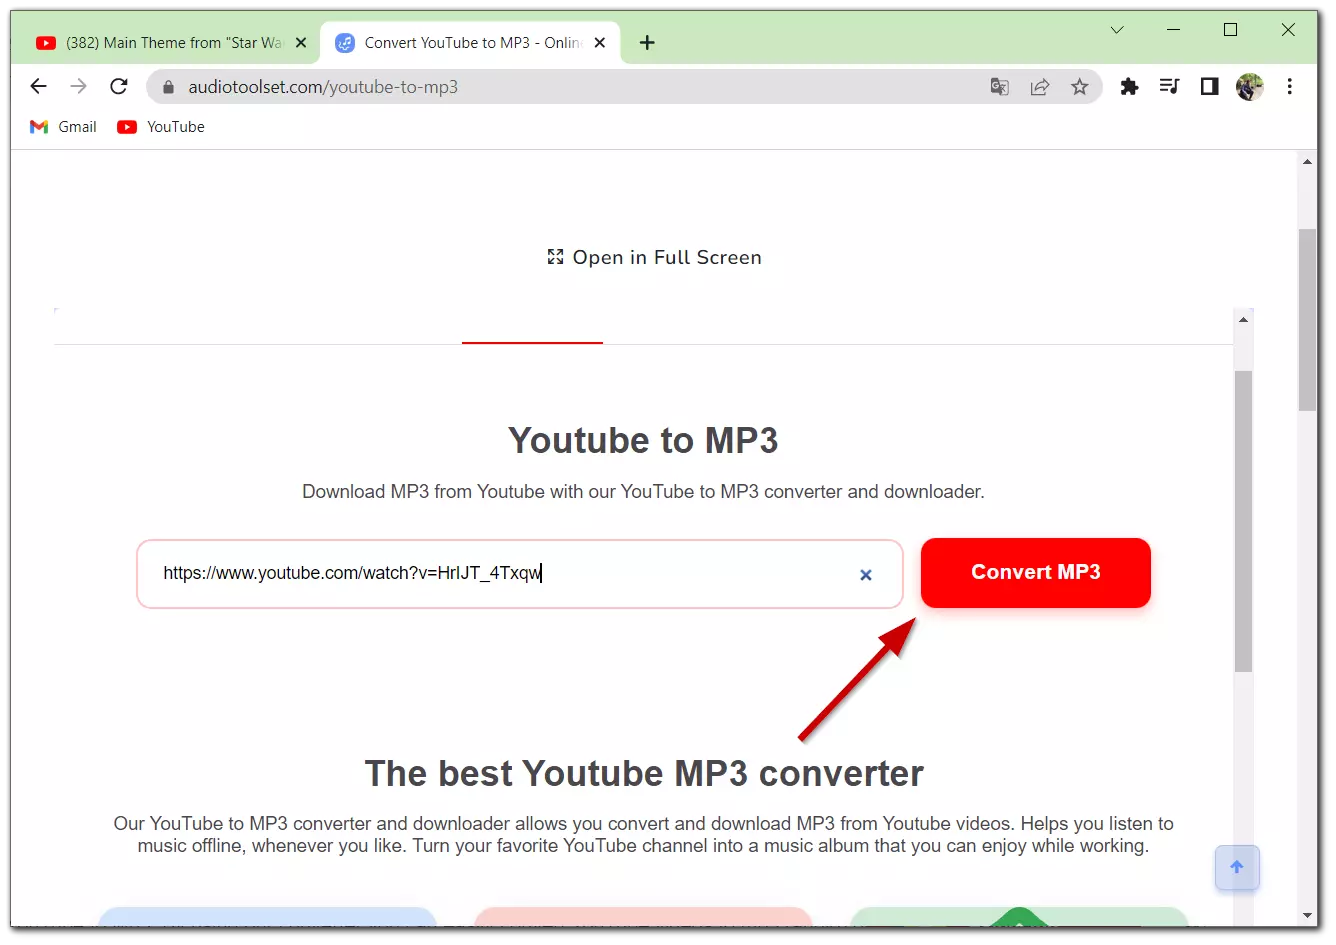
Task: Click the inner frame scroll up arrow
Action: [x=1243, y=320]
